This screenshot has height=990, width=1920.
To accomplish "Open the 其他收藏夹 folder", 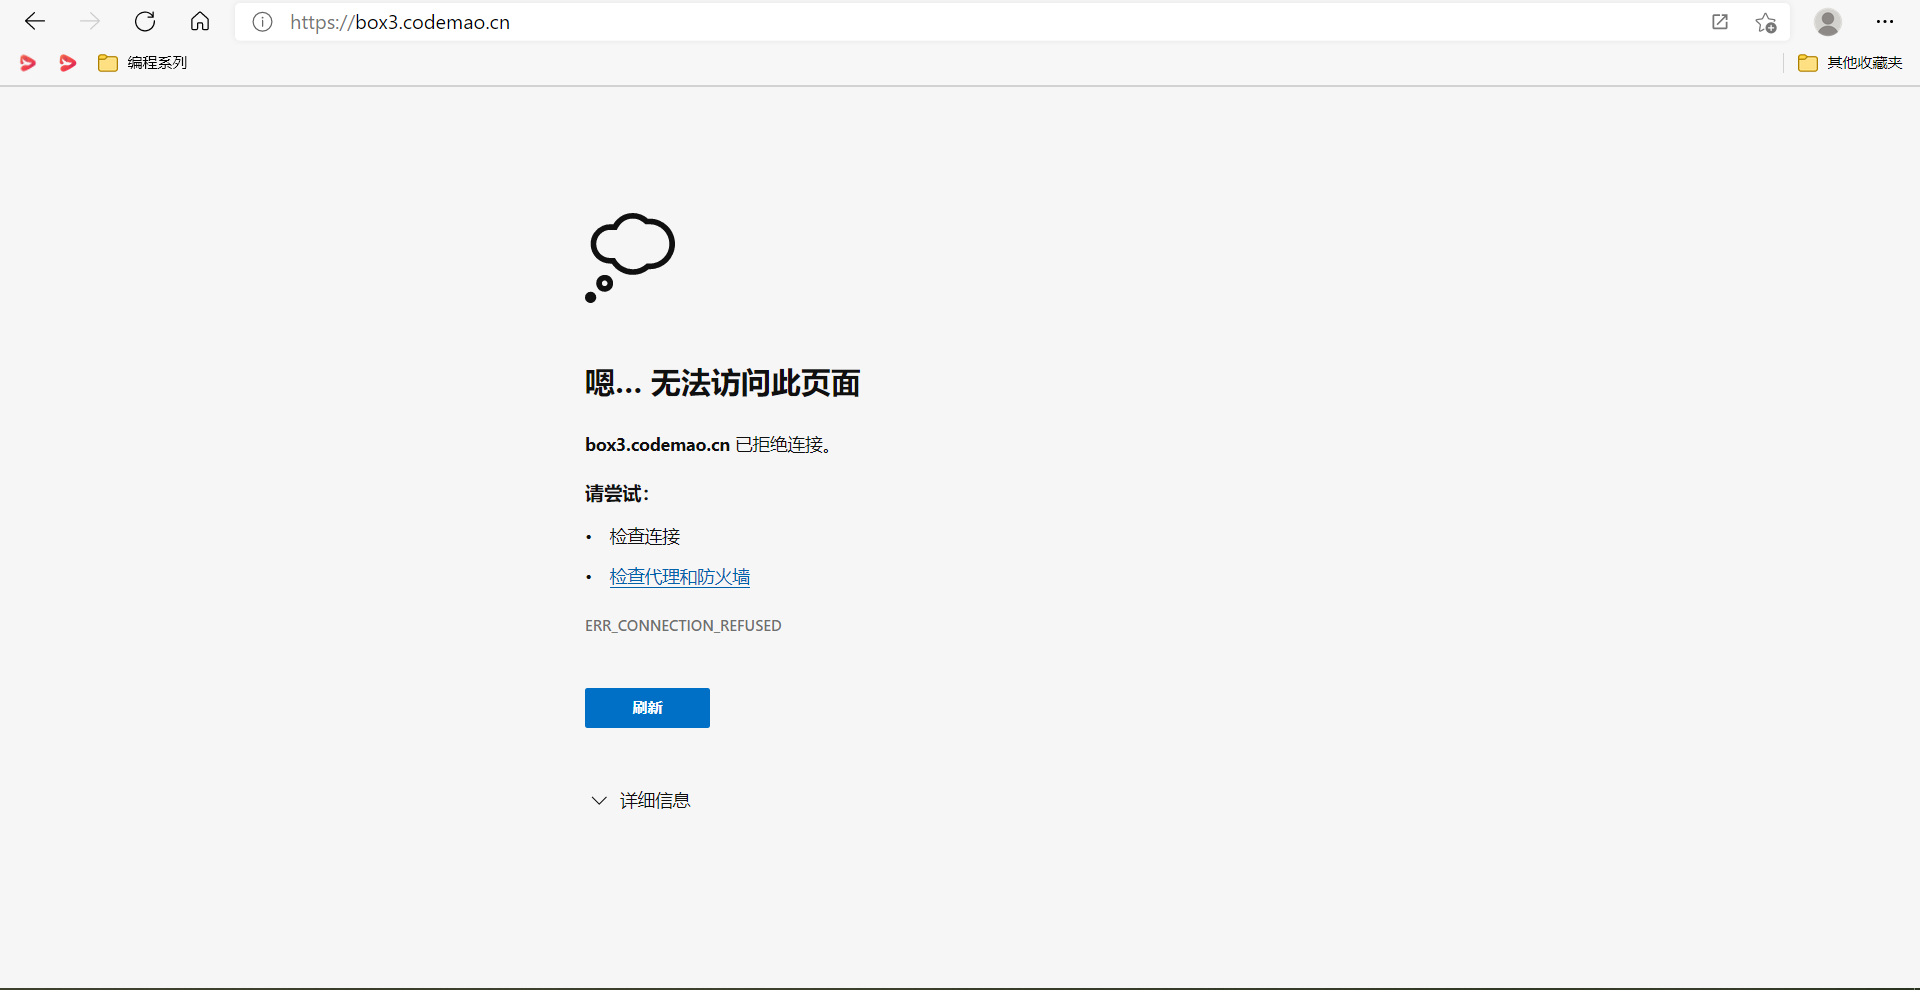I will coord(1850,63).
